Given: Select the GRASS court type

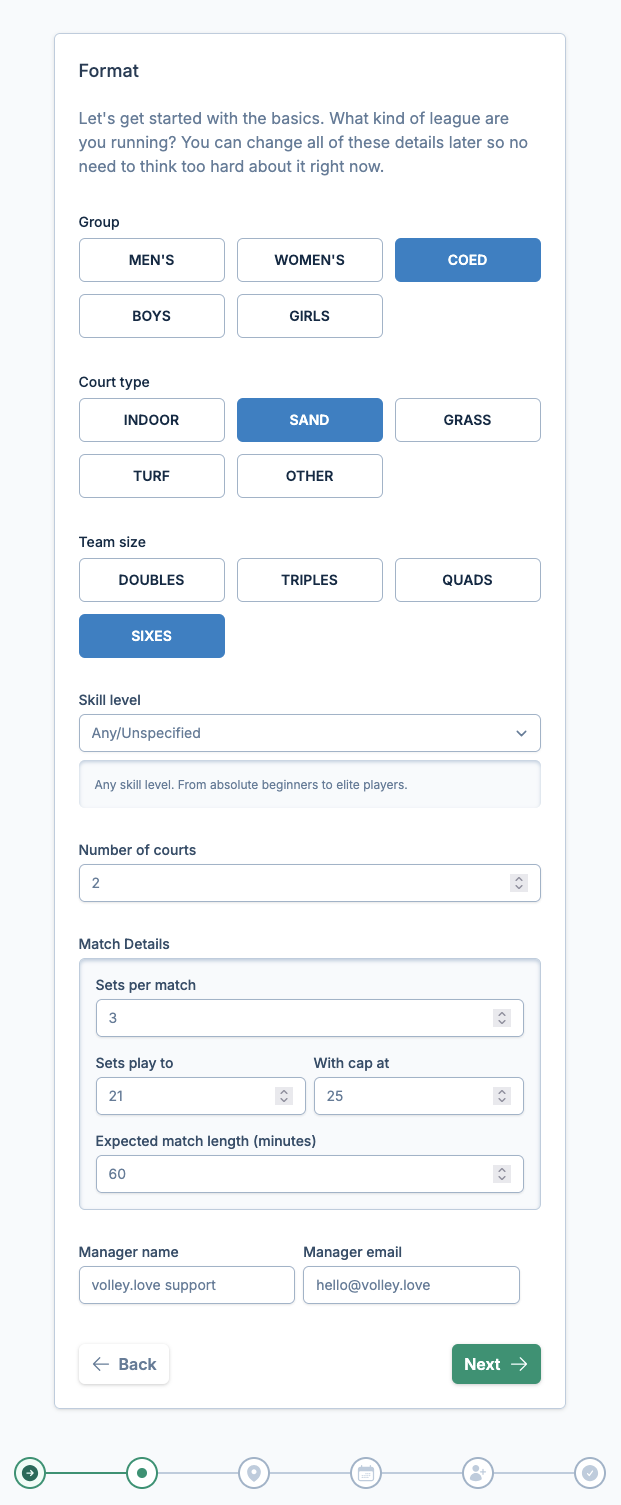Looking at the screenshot, I should tap(467, 420).
